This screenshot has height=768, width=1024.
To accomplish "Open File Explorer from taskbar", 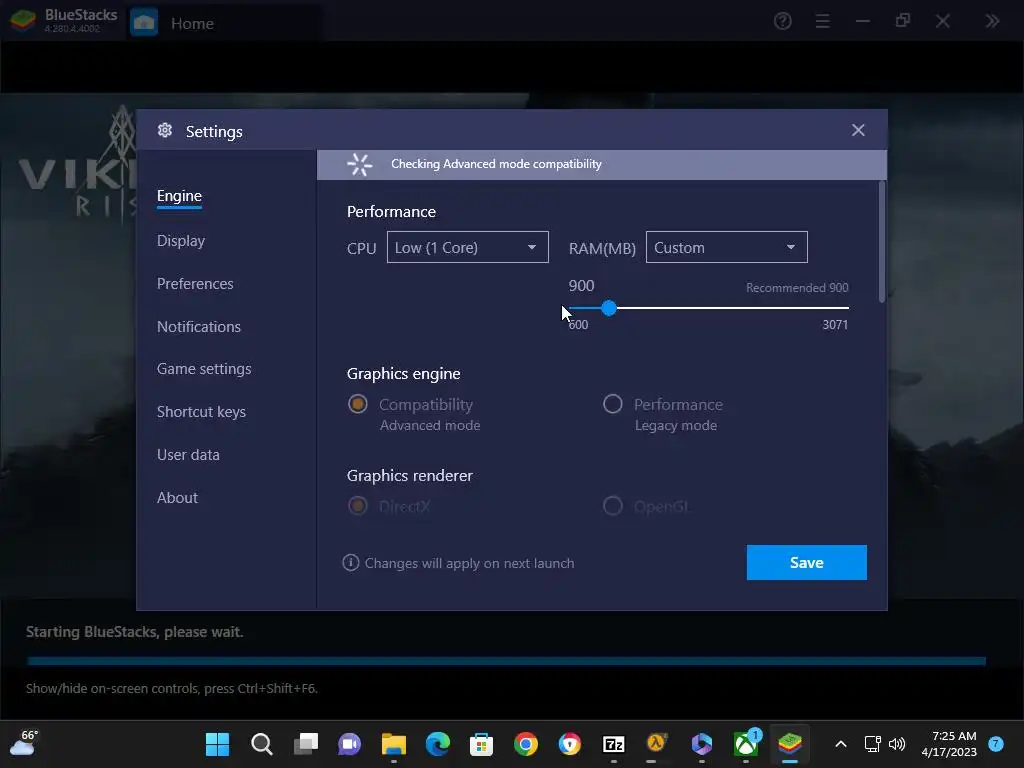I will (x=394, y=744).
